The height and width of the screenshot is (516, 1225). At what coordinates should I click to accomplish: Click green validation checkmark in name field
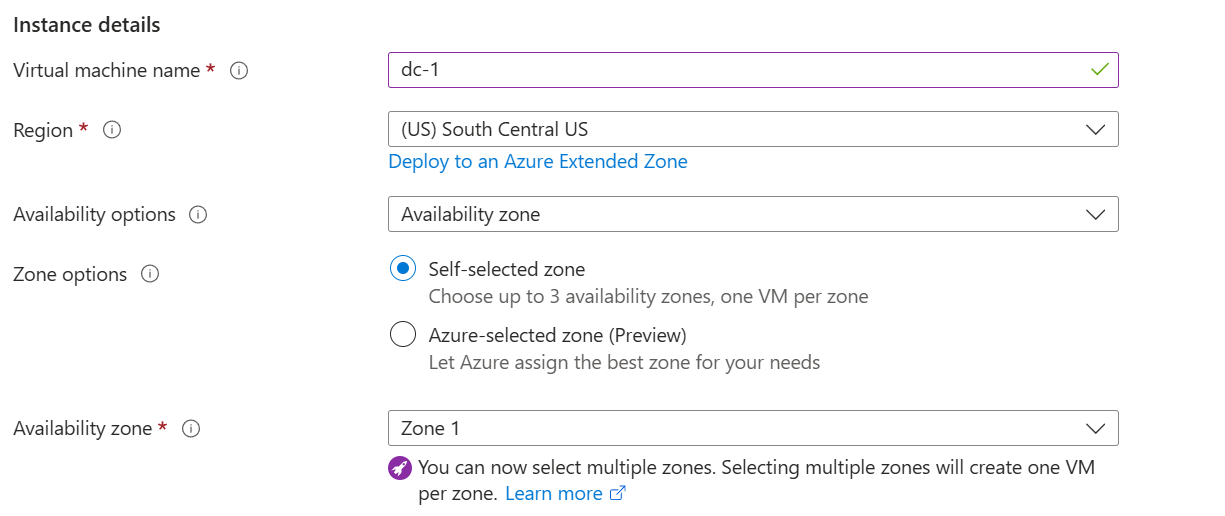tap(1100, 70)
